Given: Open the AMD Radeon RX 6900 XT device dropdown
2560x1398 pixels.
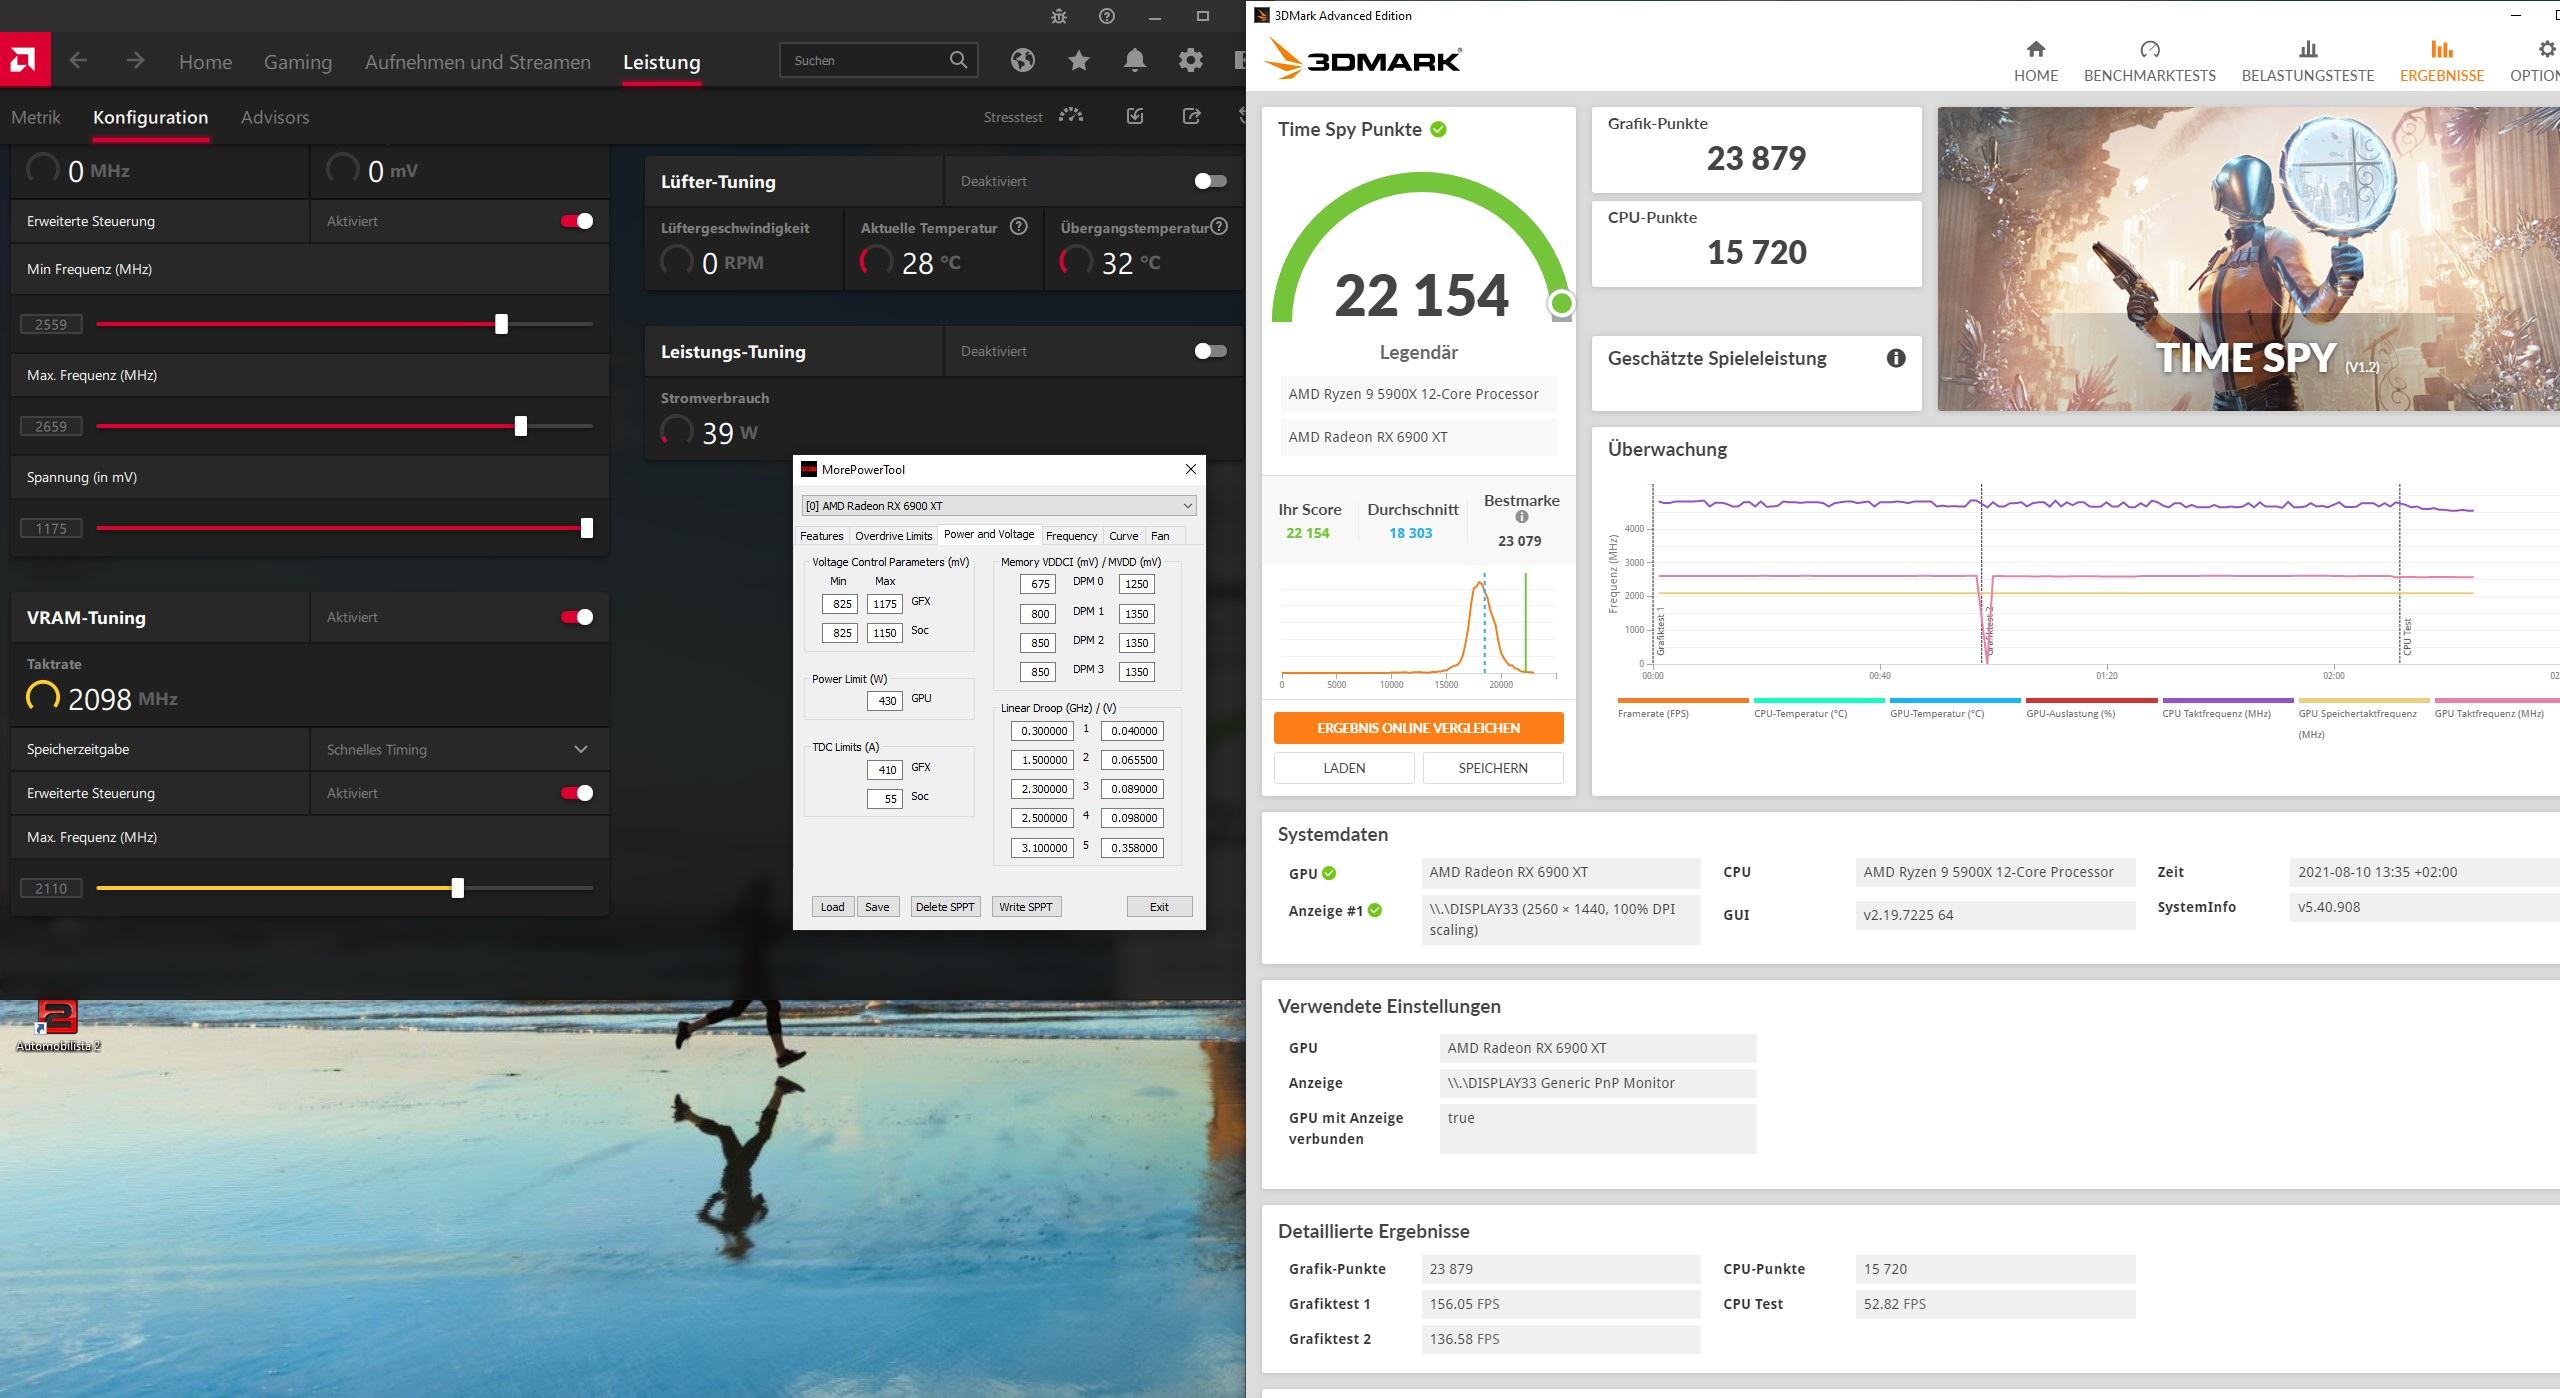Looking at the screenshot, I should tap(998, 506).
